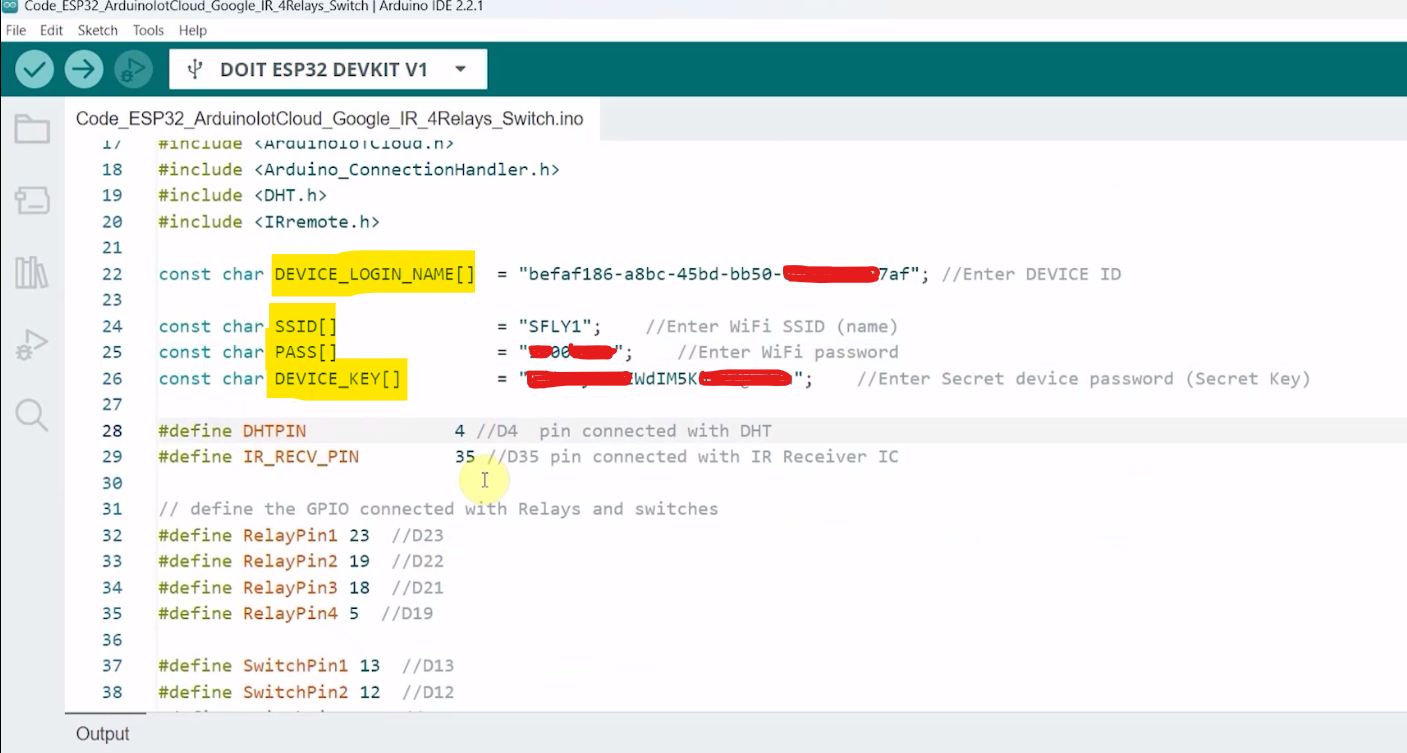The width and height of the screenshot is (1407, 753).
Task: Verify the sketch with the checkmark icon
Action: [33, 68]
